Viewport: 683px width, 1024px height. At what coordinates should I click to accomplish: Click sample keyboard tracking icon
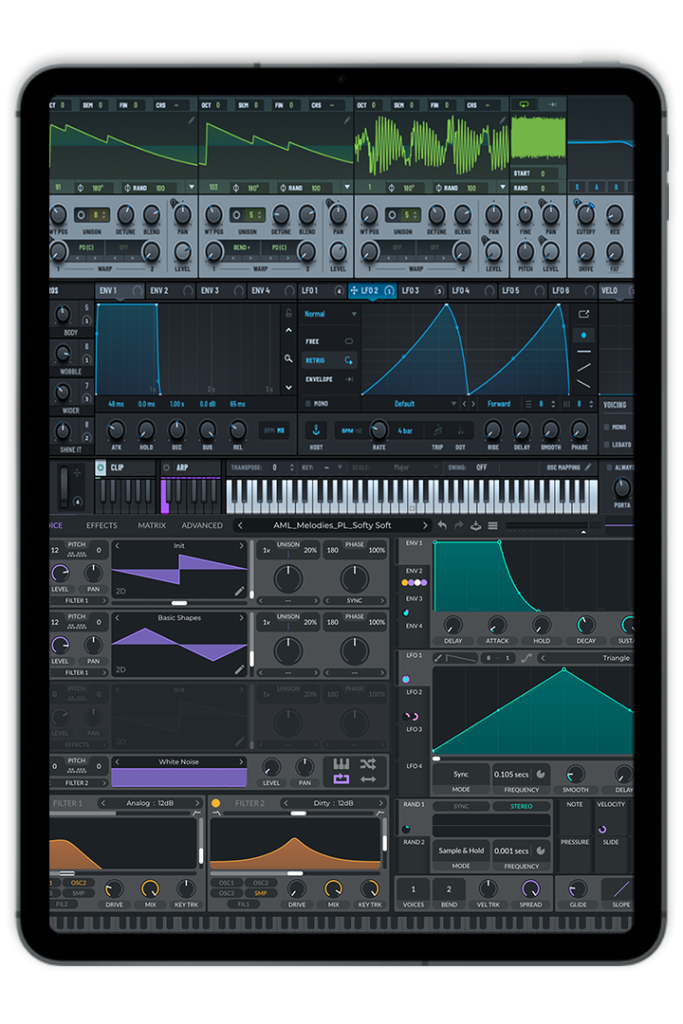point(341,763)
